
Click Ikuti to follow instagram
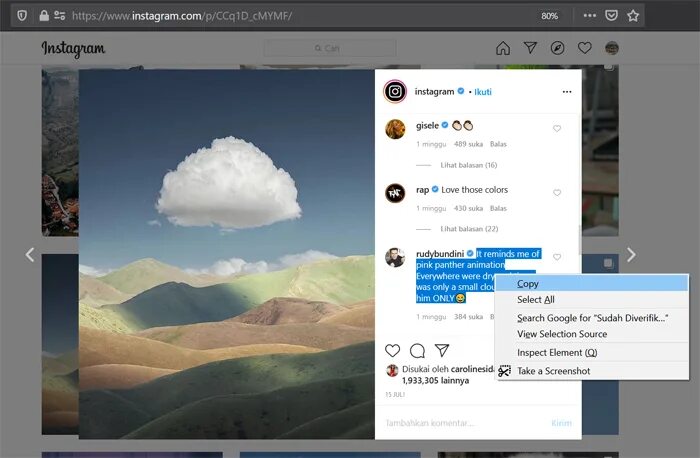point(483,92)
